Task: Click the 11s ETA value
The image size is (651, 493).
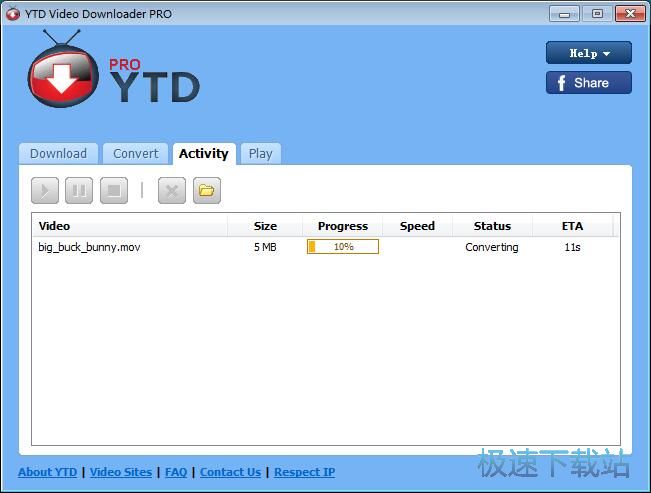Action: pos(572,247)
